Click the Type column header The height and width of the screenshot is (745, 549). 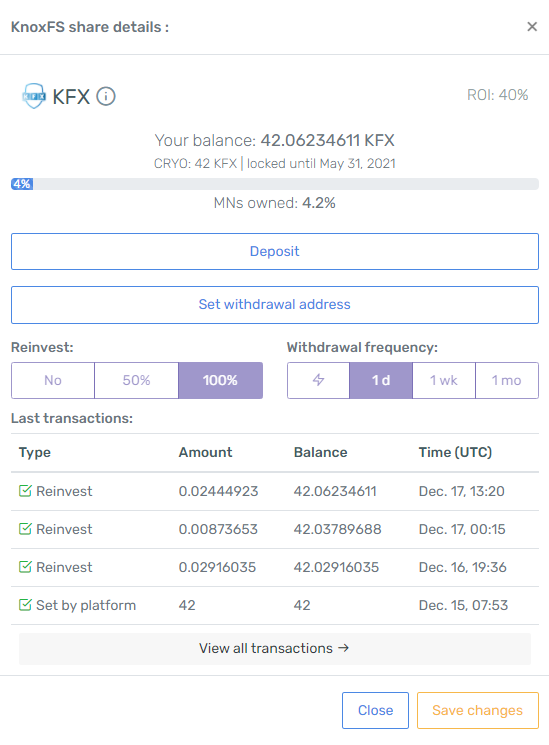tap(35, 453)
